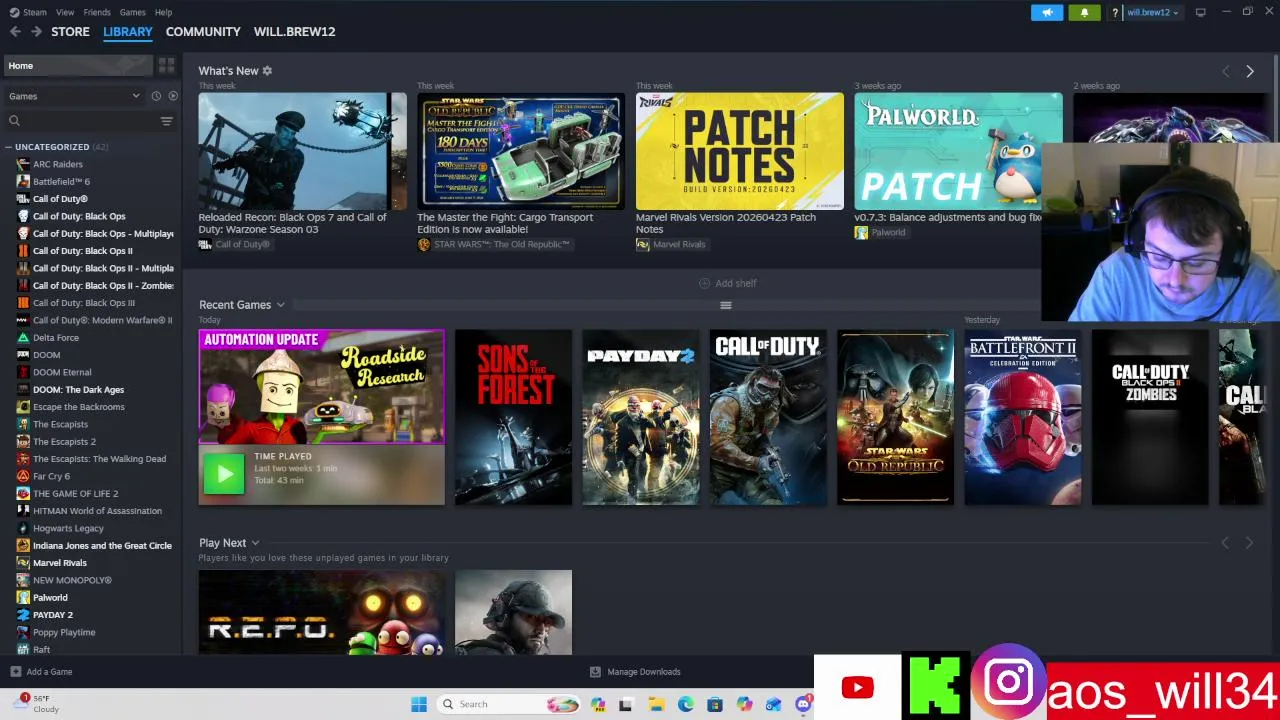Open Black Ops II Zombies cover
The width and height of the screenshot is (1280, 720).
(1150, 417)
